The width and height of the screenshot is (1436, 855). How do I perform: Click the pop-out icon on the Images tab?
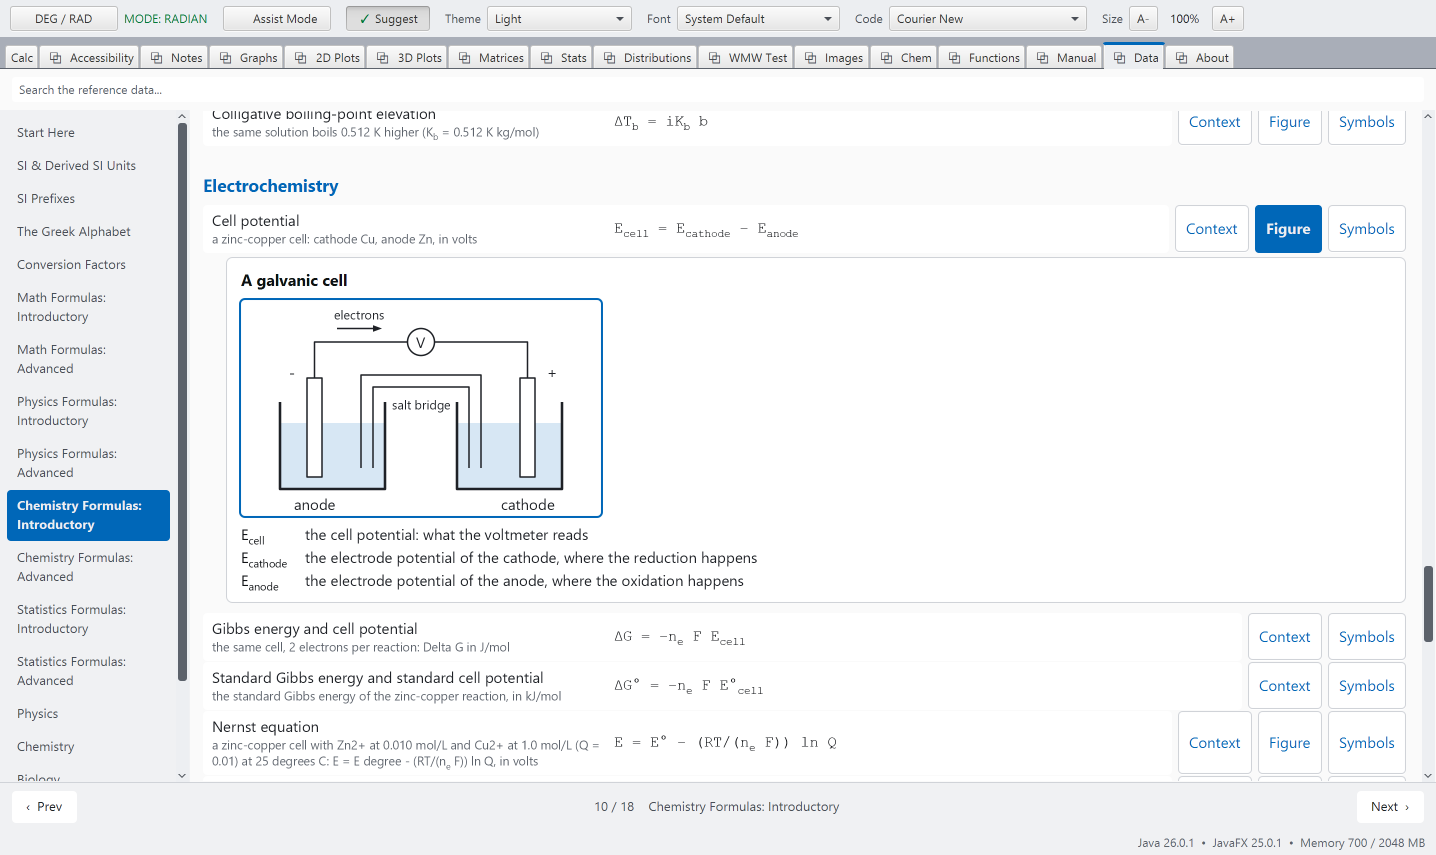(811, 58)
